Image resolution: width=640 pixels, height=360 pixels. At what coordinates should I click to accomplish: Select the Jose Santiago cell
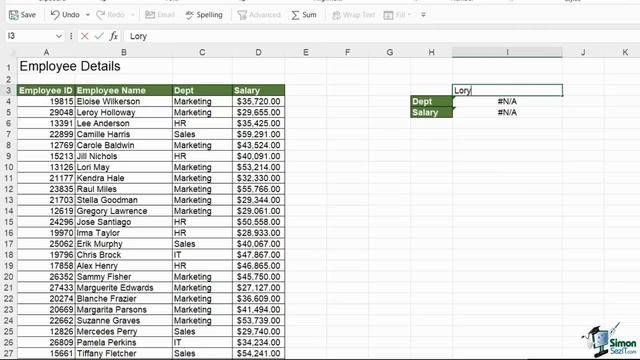tap(124, 222)
